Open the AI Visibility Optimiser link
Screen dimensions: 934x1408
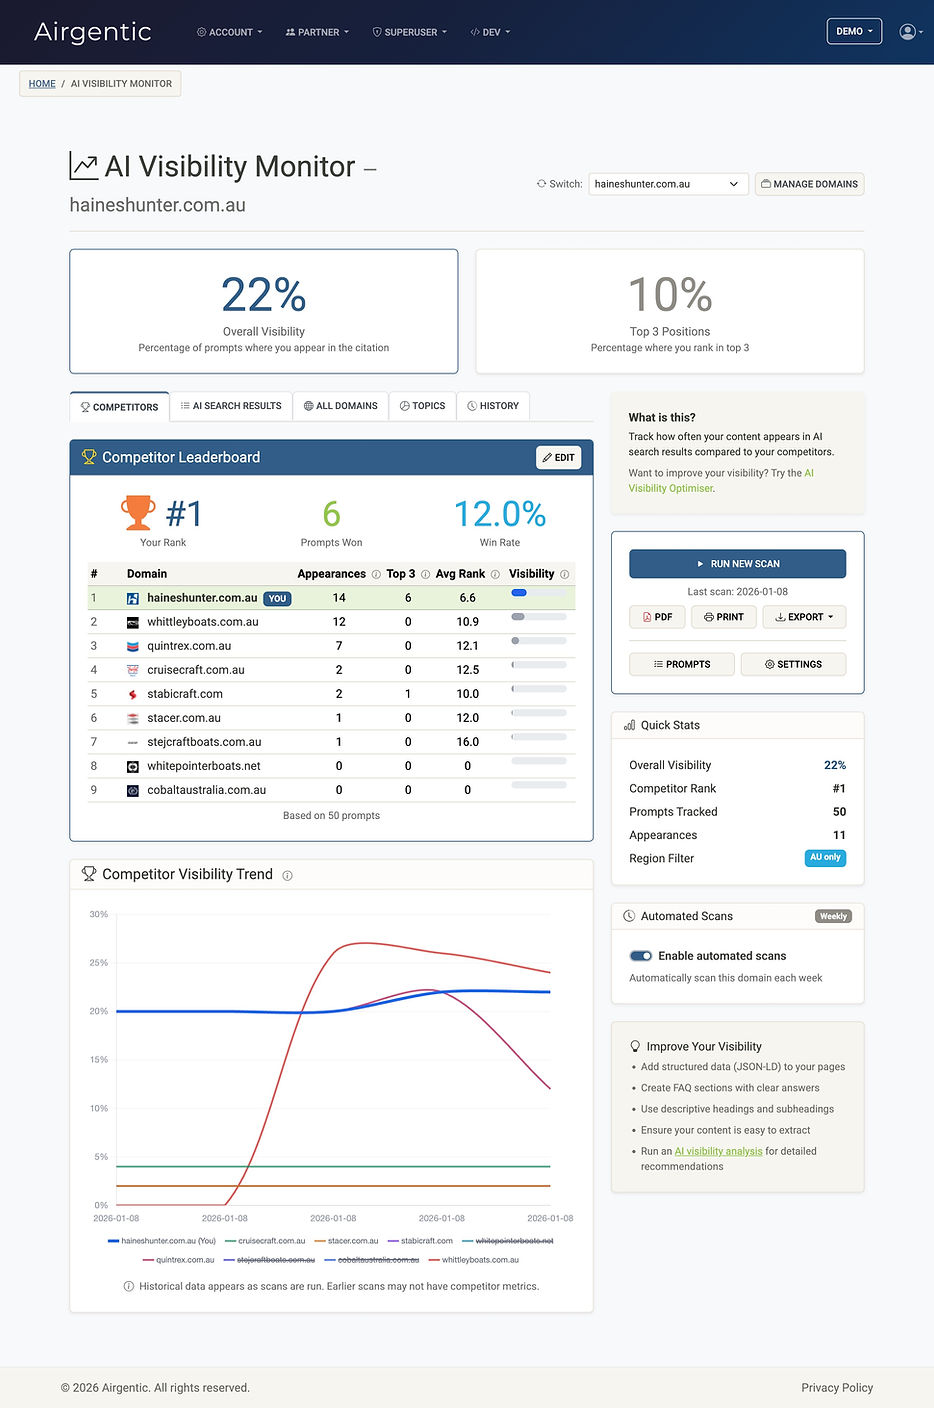click(721, 481)
